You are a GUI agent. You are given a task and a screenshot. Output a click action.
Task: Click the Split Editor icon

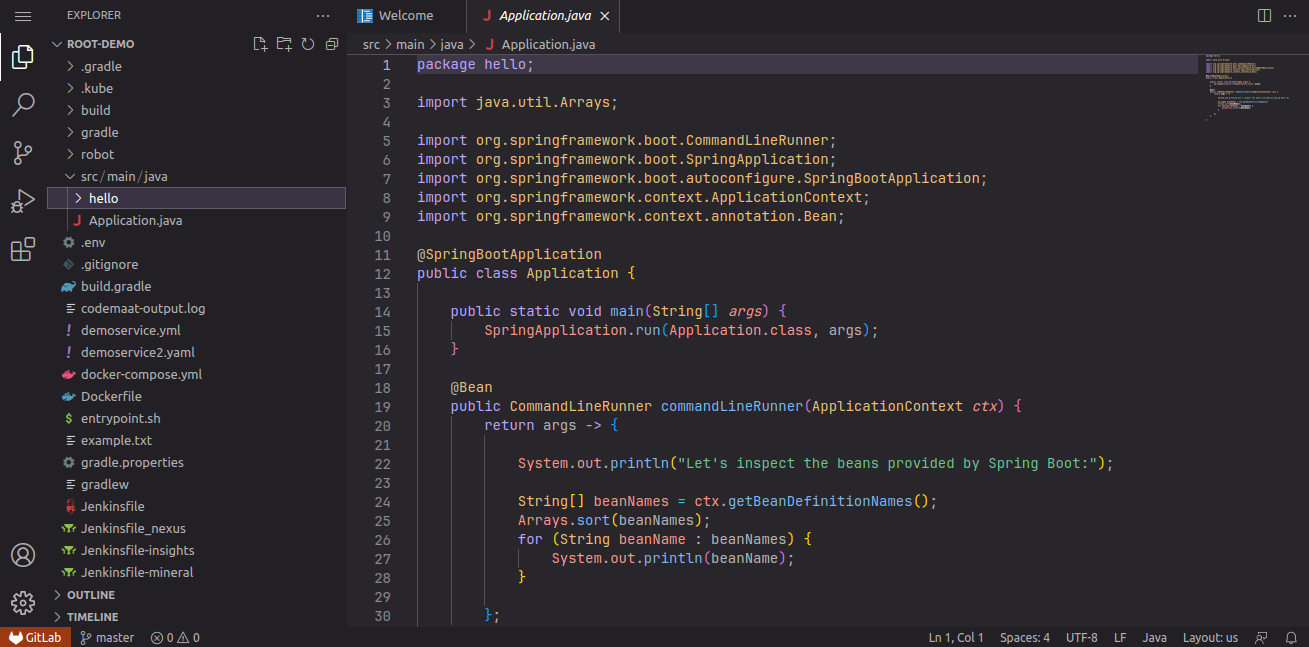tap(1264, 16)
